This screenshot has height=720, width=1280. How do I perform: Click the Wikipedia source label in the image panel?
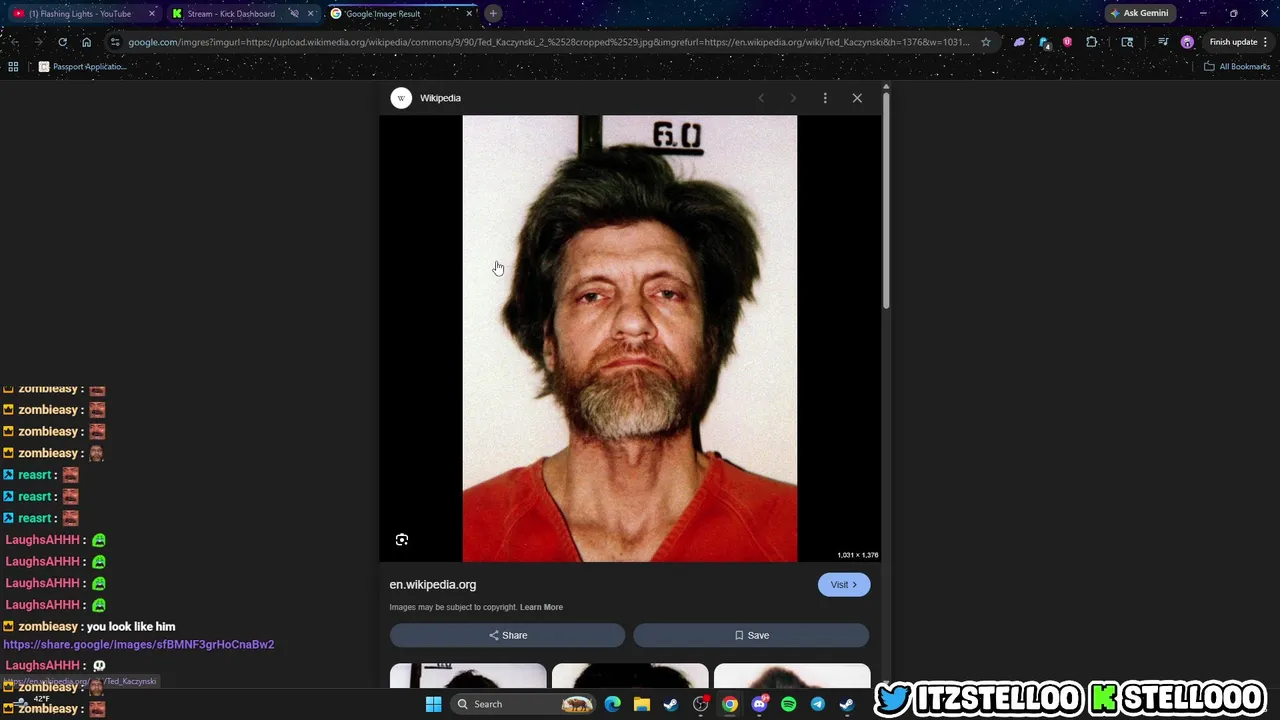tap(440, 98)
